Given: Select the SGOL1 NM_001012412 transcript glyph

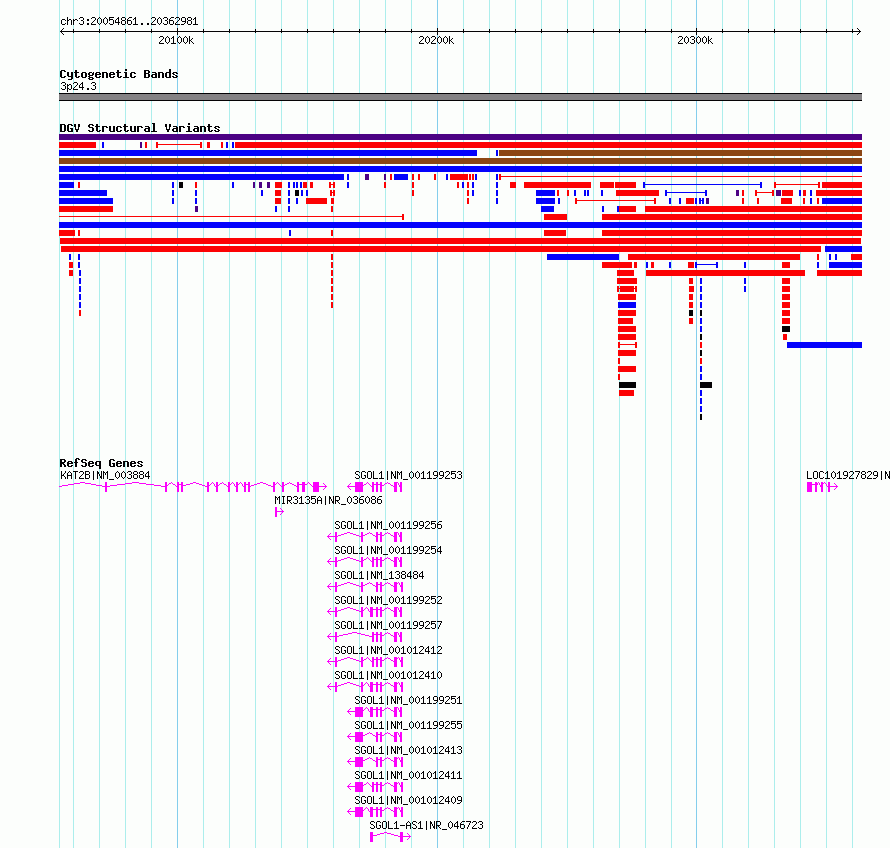Looking at the screenshot, I should point(365,662).
